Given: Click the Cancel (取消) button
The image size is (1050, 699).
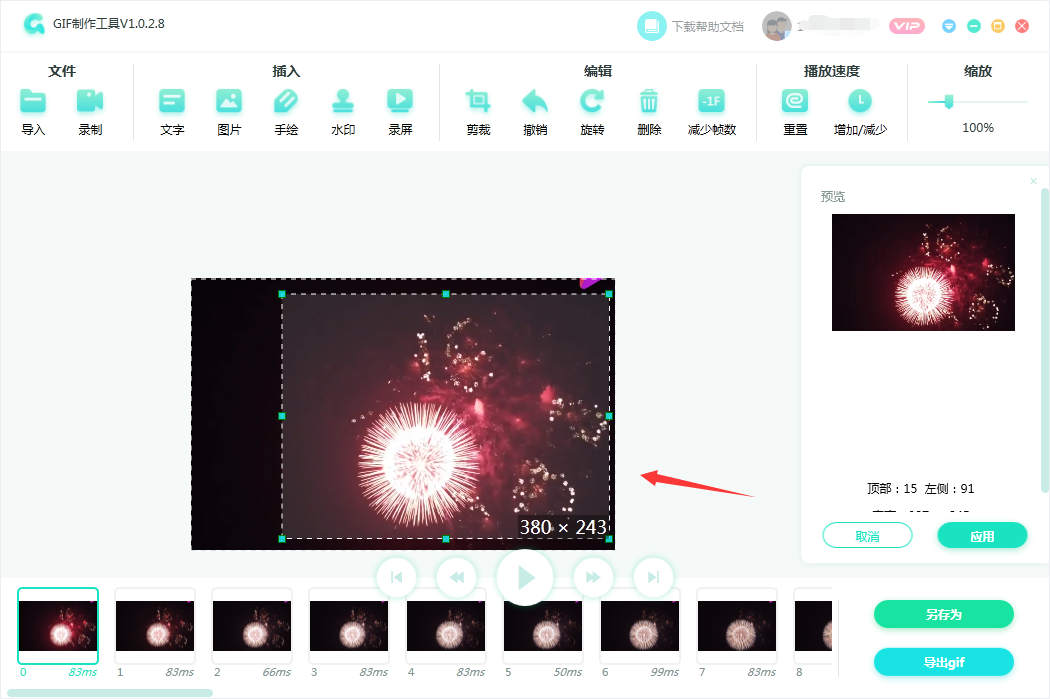Looking at the screenshot, I should [867, 536].
